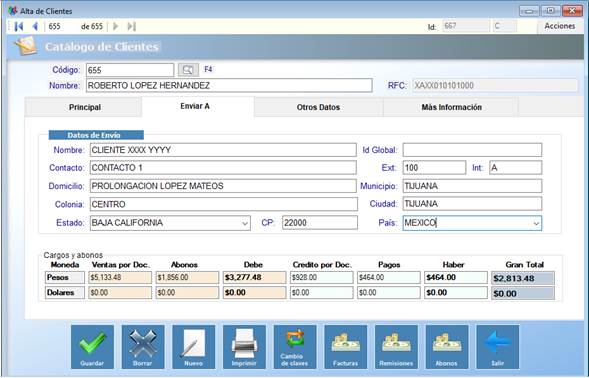
Task: Click the Municipio field
Action: [x=472, y=186]
